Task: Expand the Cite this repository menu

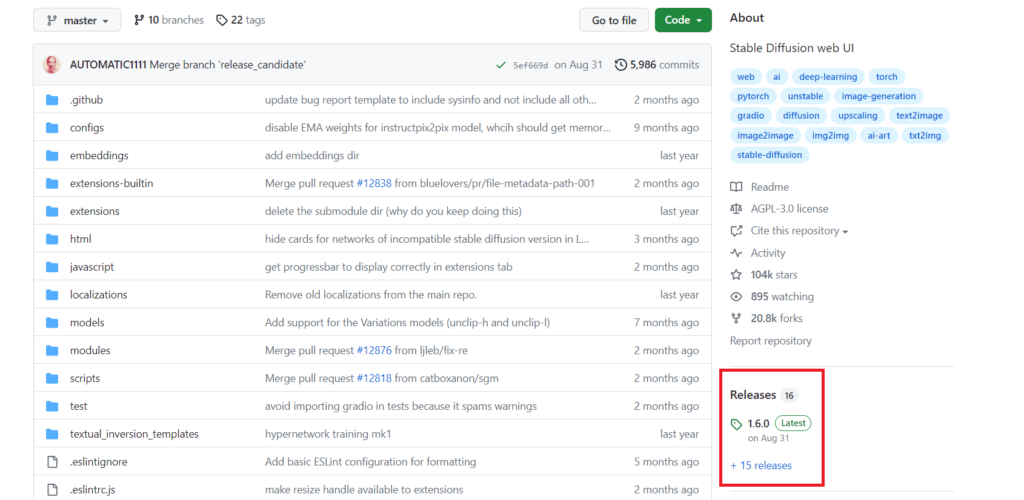Action: [x=799, y=231]
